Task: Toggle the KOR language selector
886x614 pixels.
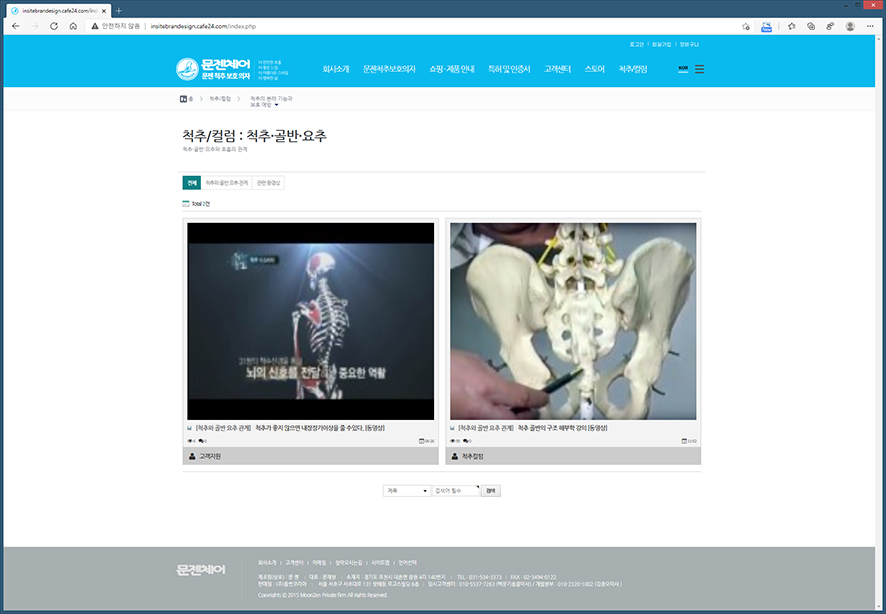Action: [683, 69]
